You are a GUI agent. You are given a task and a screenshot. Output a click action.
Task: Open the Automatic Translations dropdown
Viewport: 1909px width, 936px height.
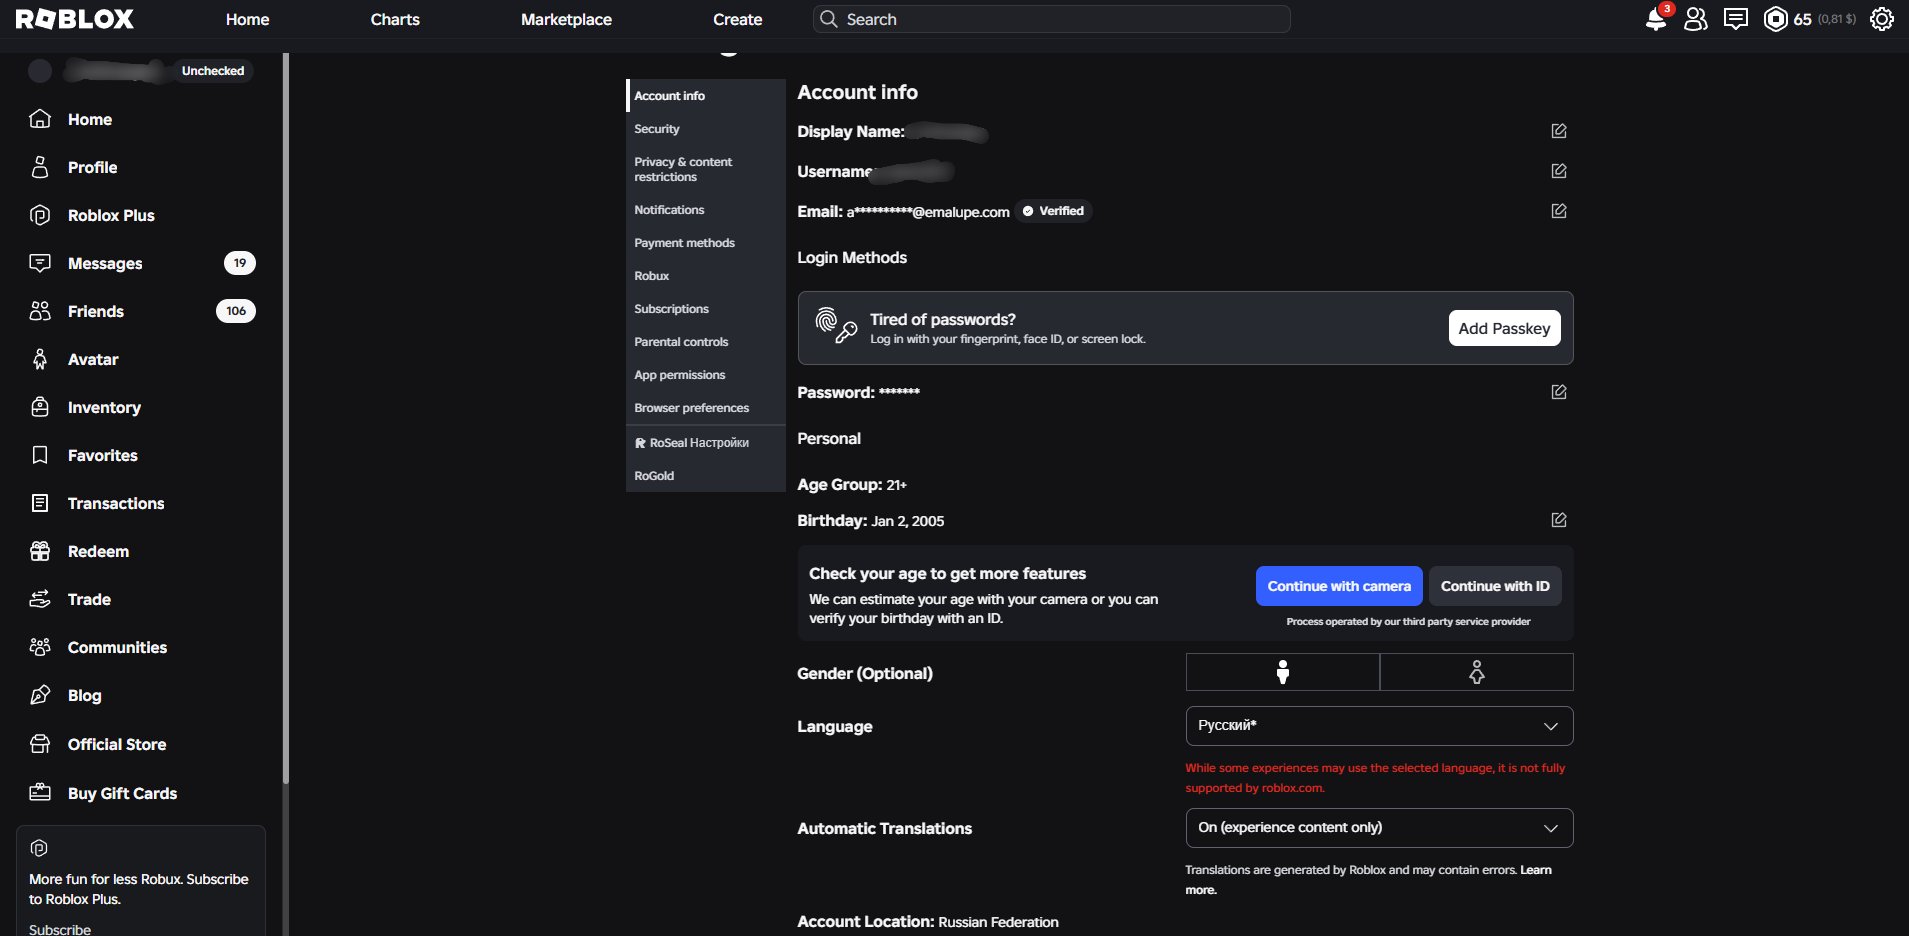pyautogui.click(x=1379, y=828)
